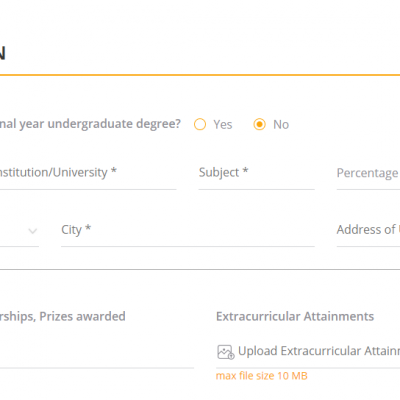Click the 'max file size 10 MB' note

(x=262, y=376)
